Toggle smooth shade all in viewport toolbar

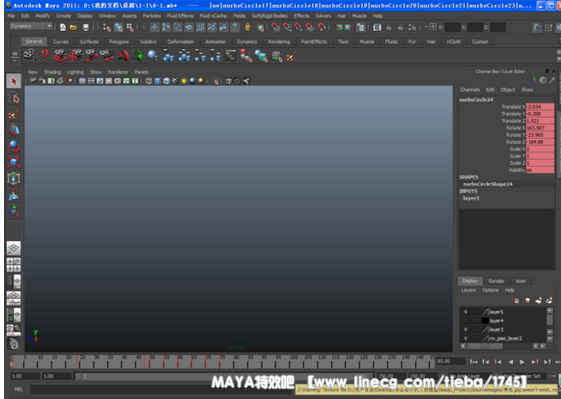[157, 81]
